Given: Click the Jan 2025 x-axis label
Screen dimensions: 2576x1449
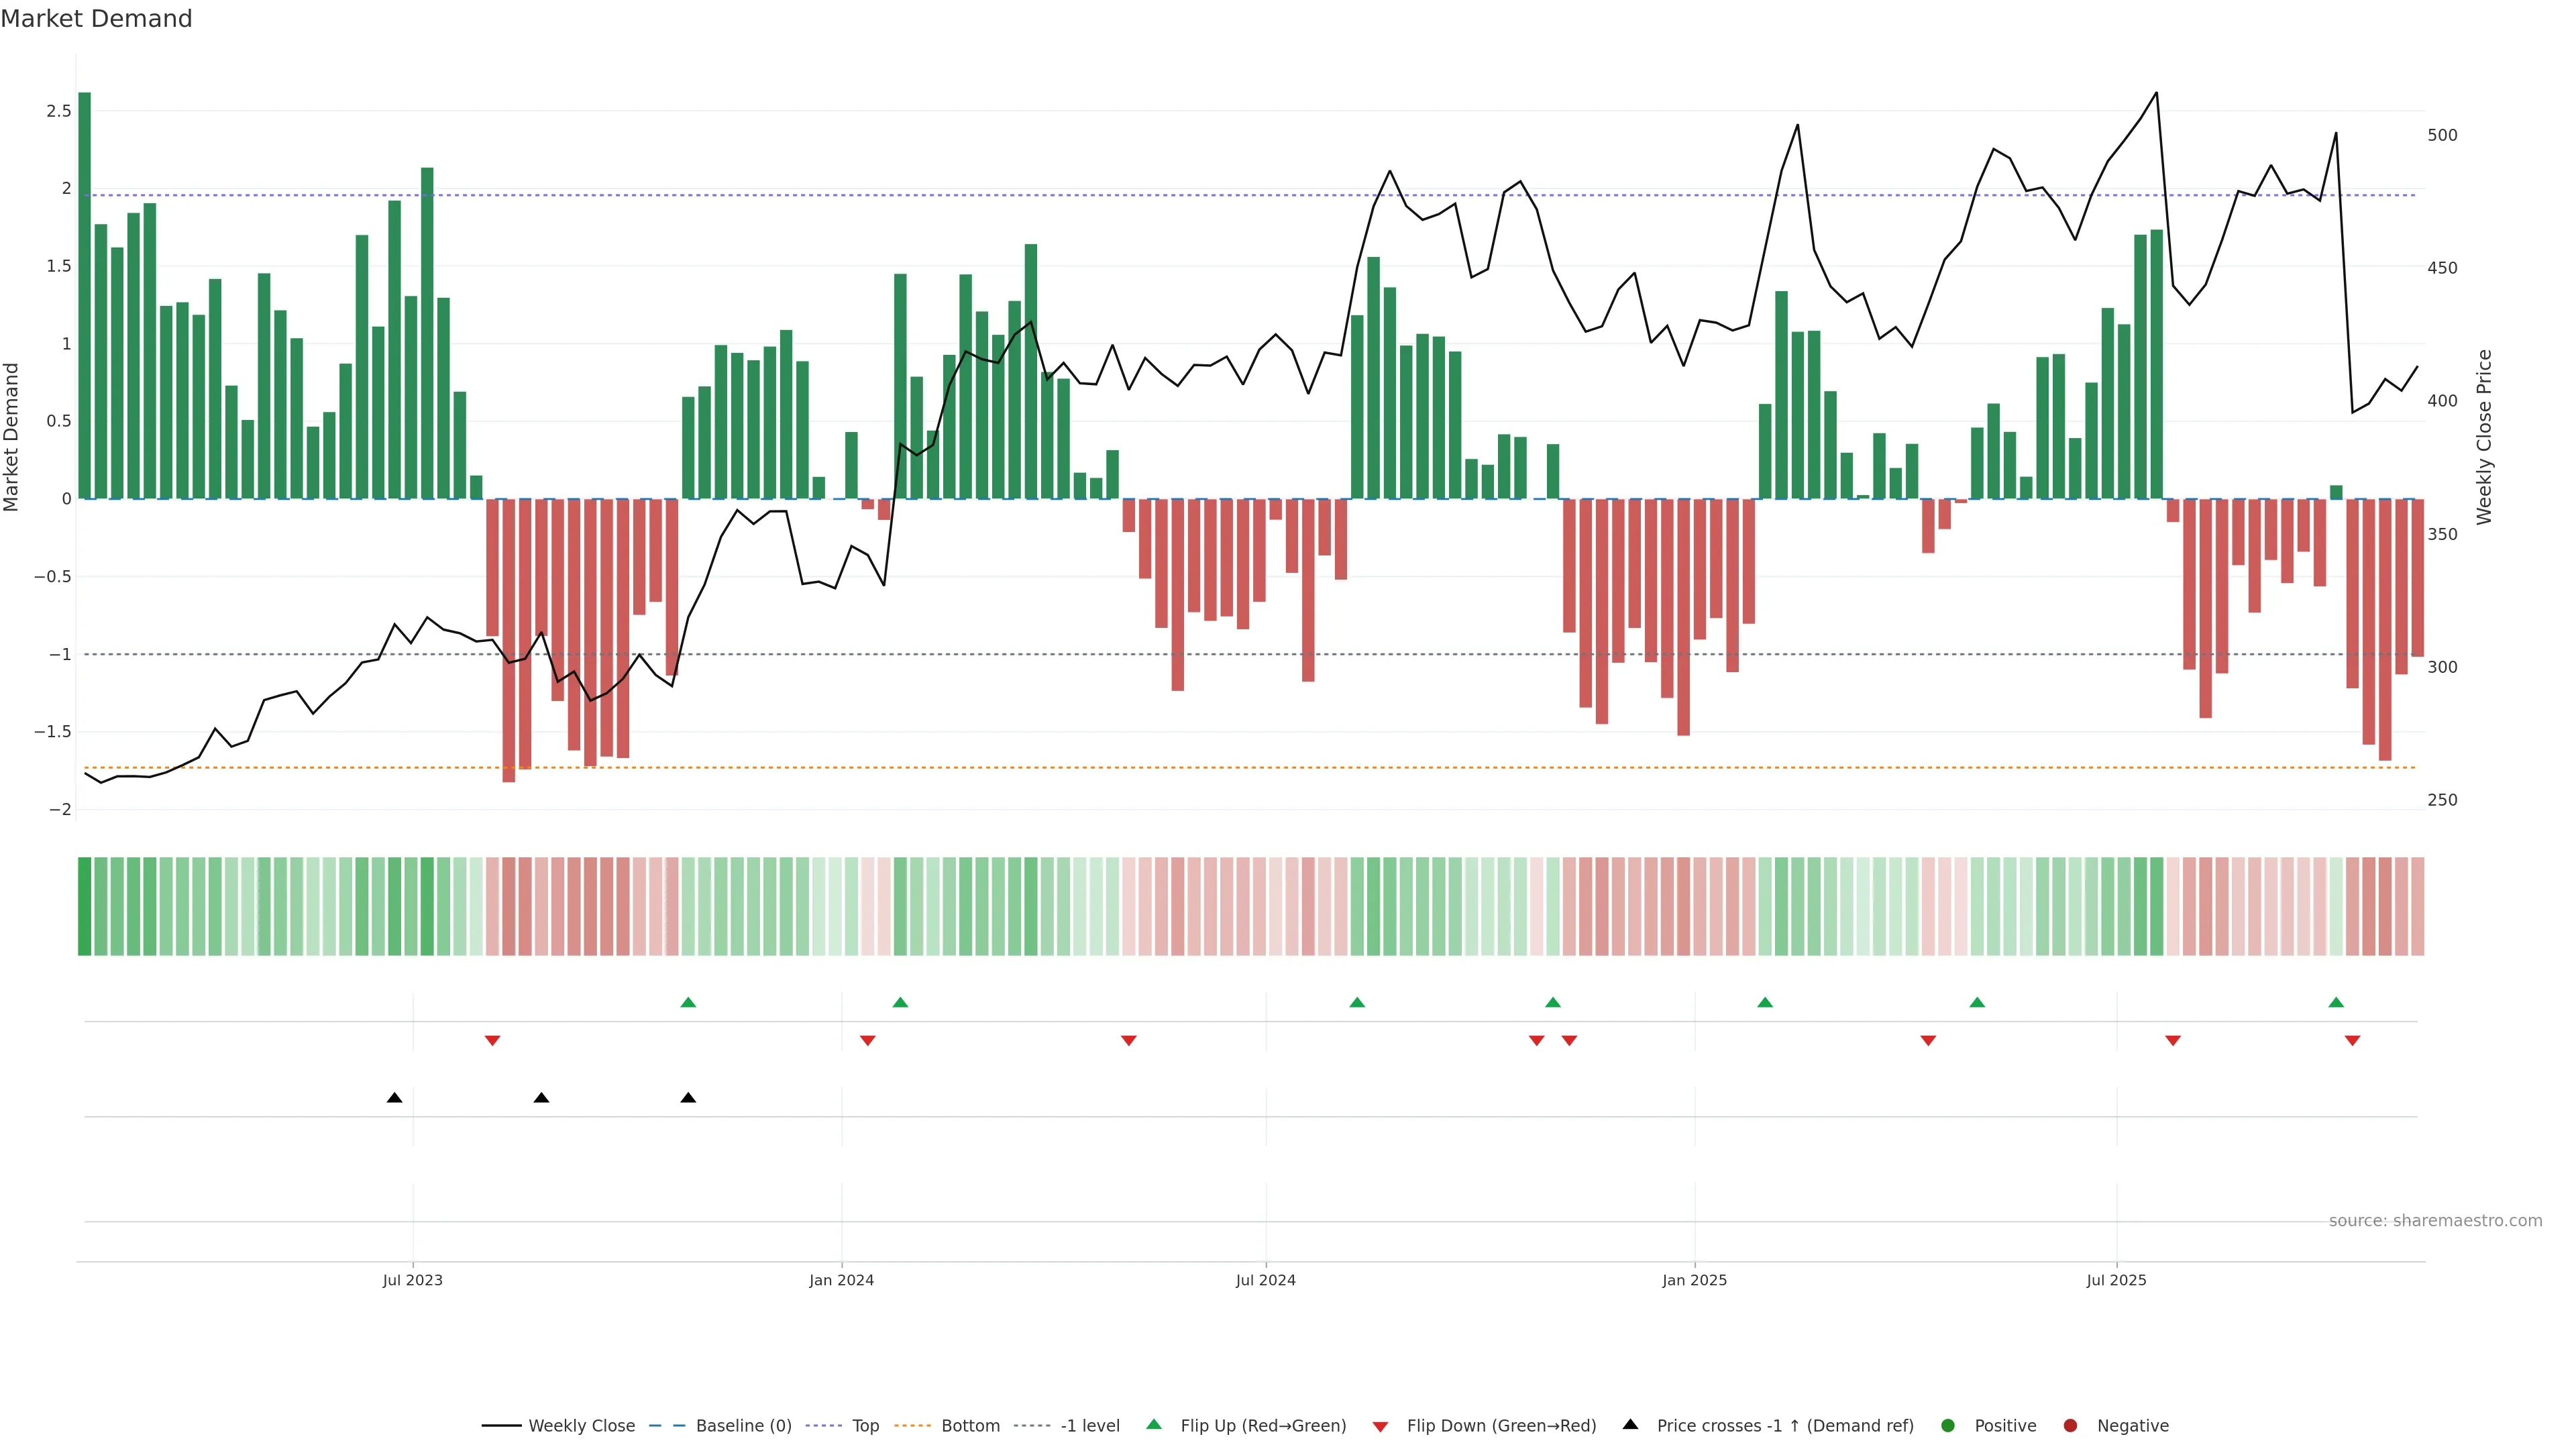Looking at the screenshot, I should tap(1694, 1280).
